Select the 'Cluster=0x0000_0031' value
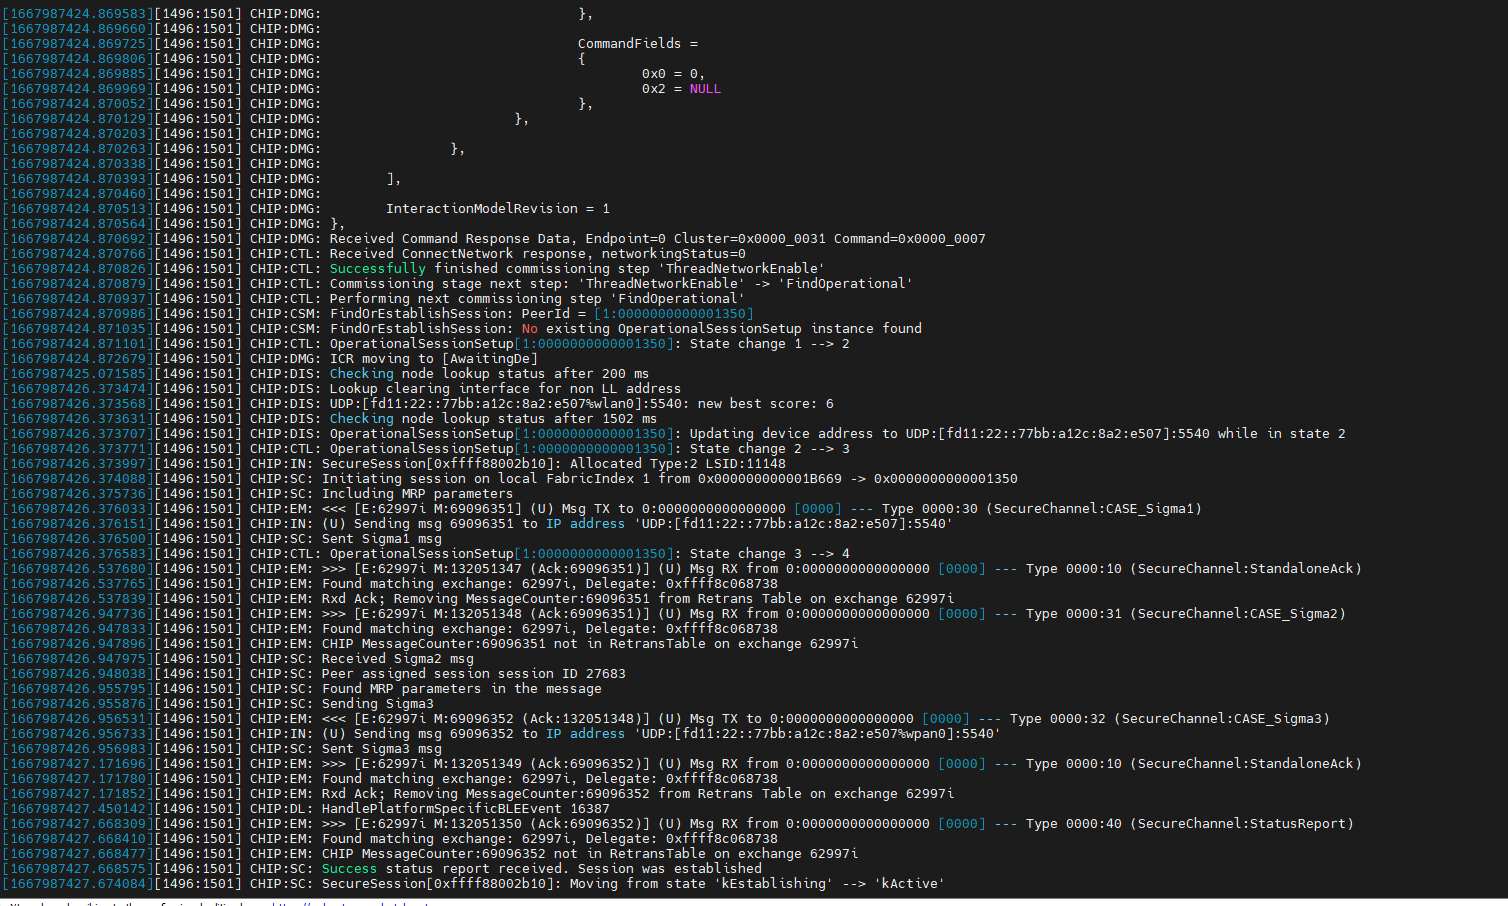The image size is (1508, 906). 750,239
